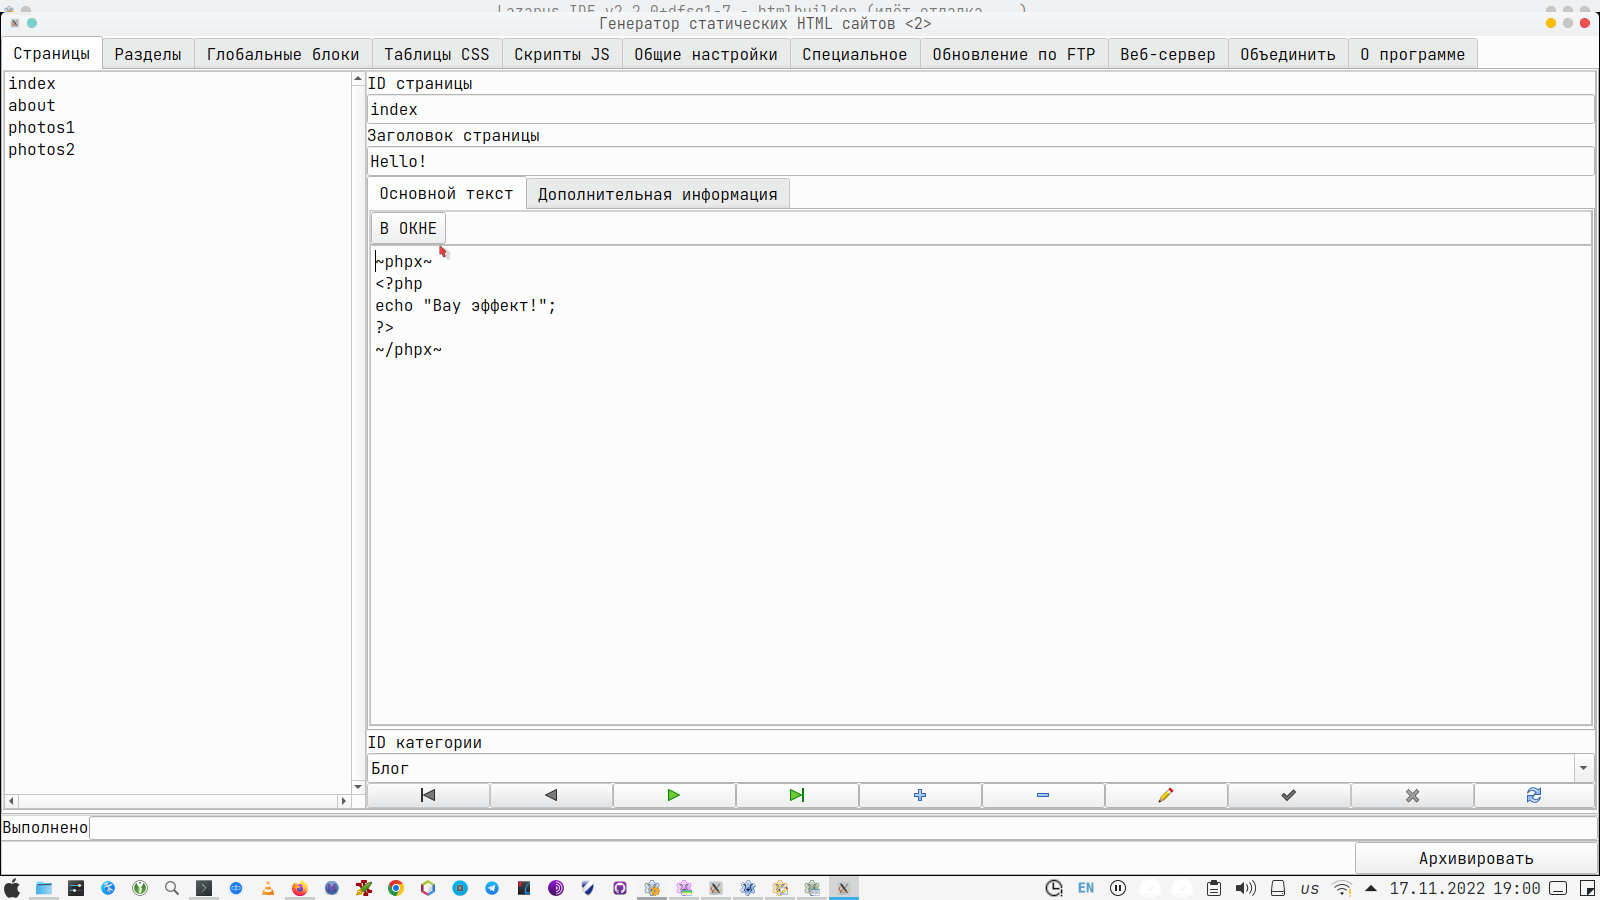Click the Архивировать button
Screen dimensions: 1600x900
[1475, 858]
